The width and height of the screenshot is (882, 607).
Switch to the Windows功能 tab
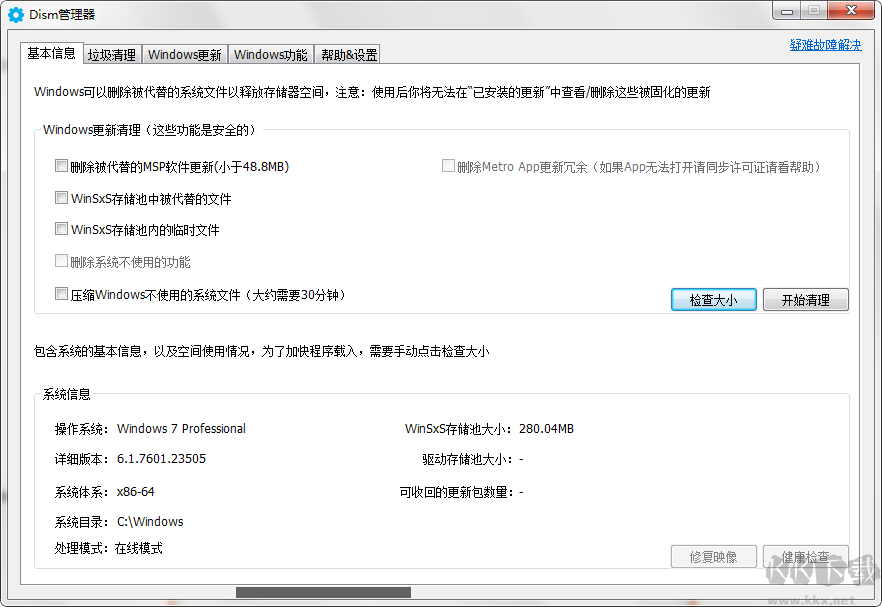[x=268, y=55]
